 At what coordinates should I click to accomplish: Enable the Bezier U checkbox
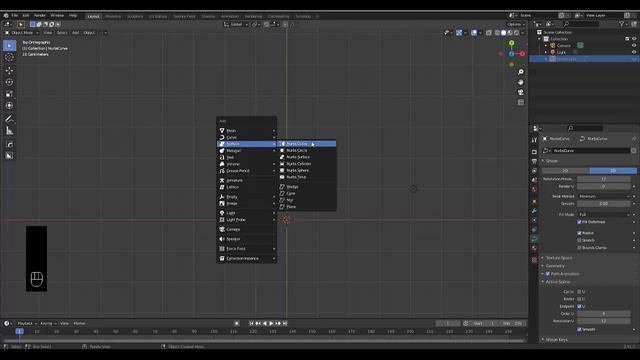pyautogui.click(x=579, y=299)
